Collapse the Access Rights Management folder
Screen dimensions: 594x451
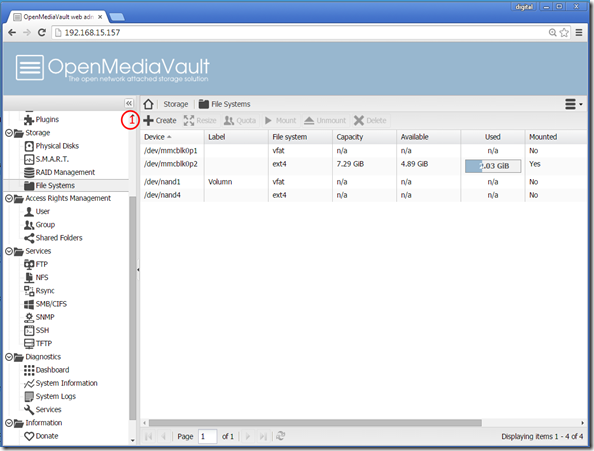click(x=9, y=198)
